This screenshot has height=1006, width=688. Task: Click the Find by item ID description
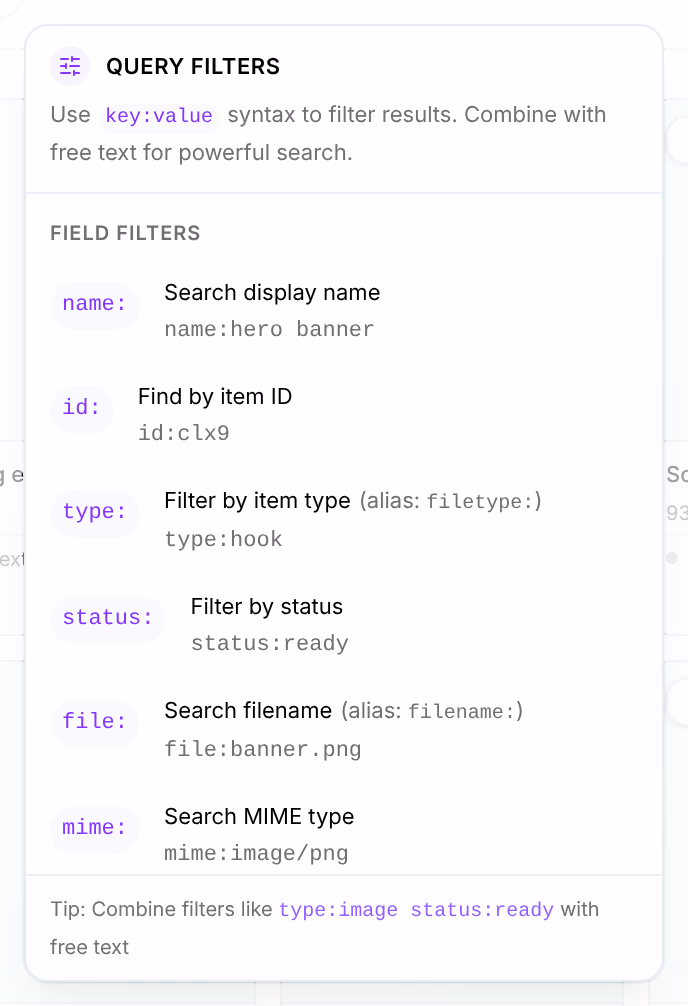tap(215, 396)
